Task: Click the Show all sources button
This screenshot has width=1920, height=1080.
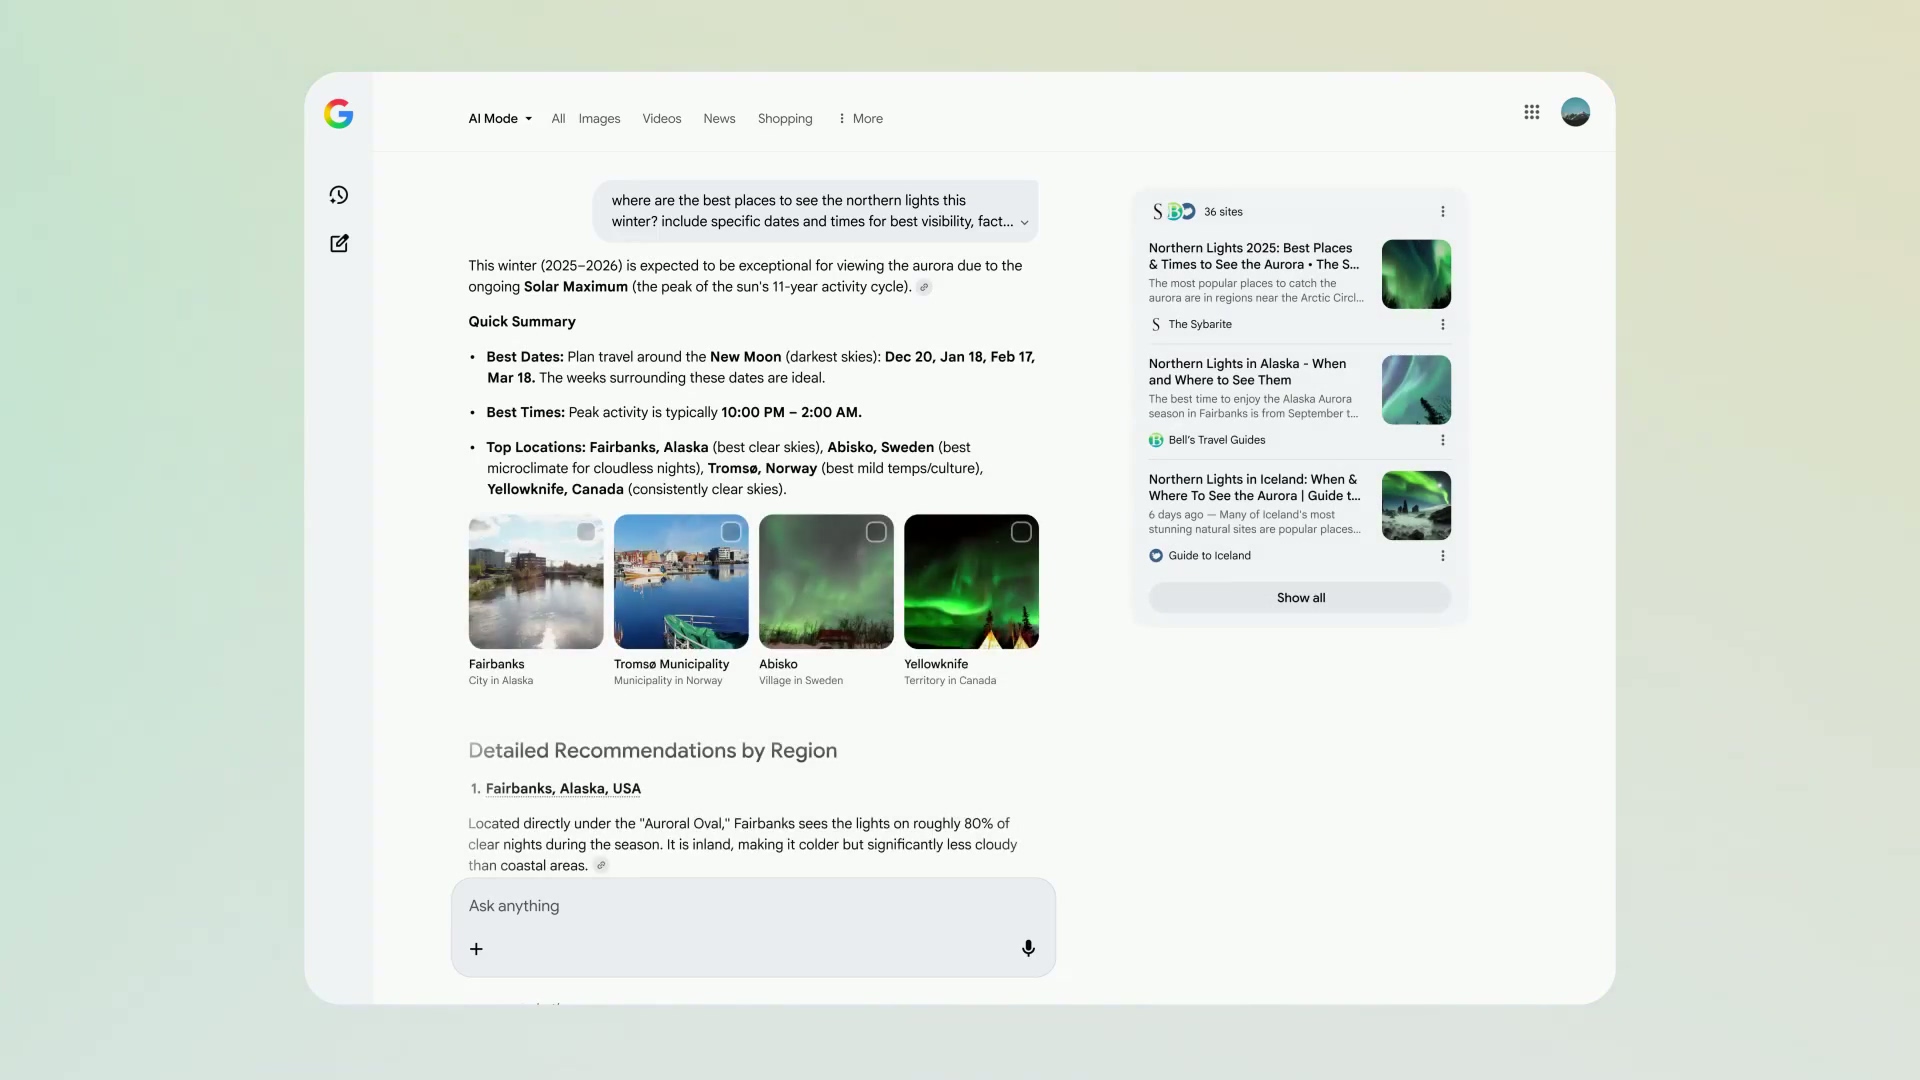Action: click(1299, 598)
